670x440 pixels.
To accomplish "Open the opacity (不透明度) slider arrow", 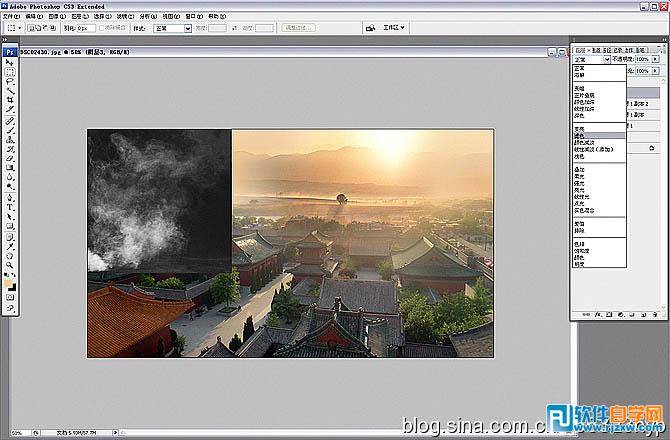I will (655, 59).
